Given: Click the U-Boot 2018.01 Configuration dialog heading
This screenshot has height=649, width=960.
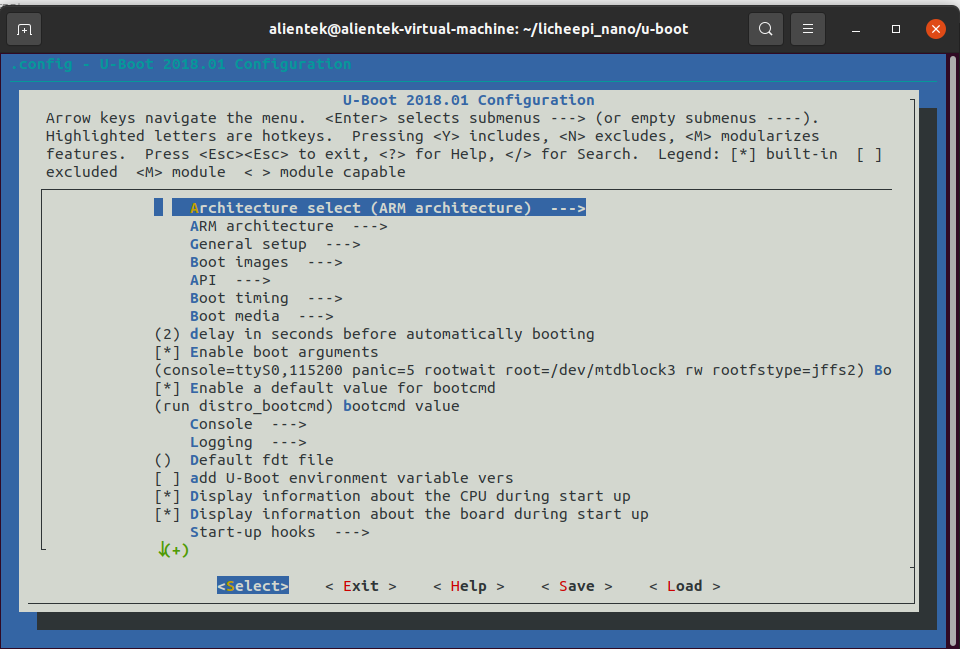Looking at the screenshot, I should (x=468, y=100).
